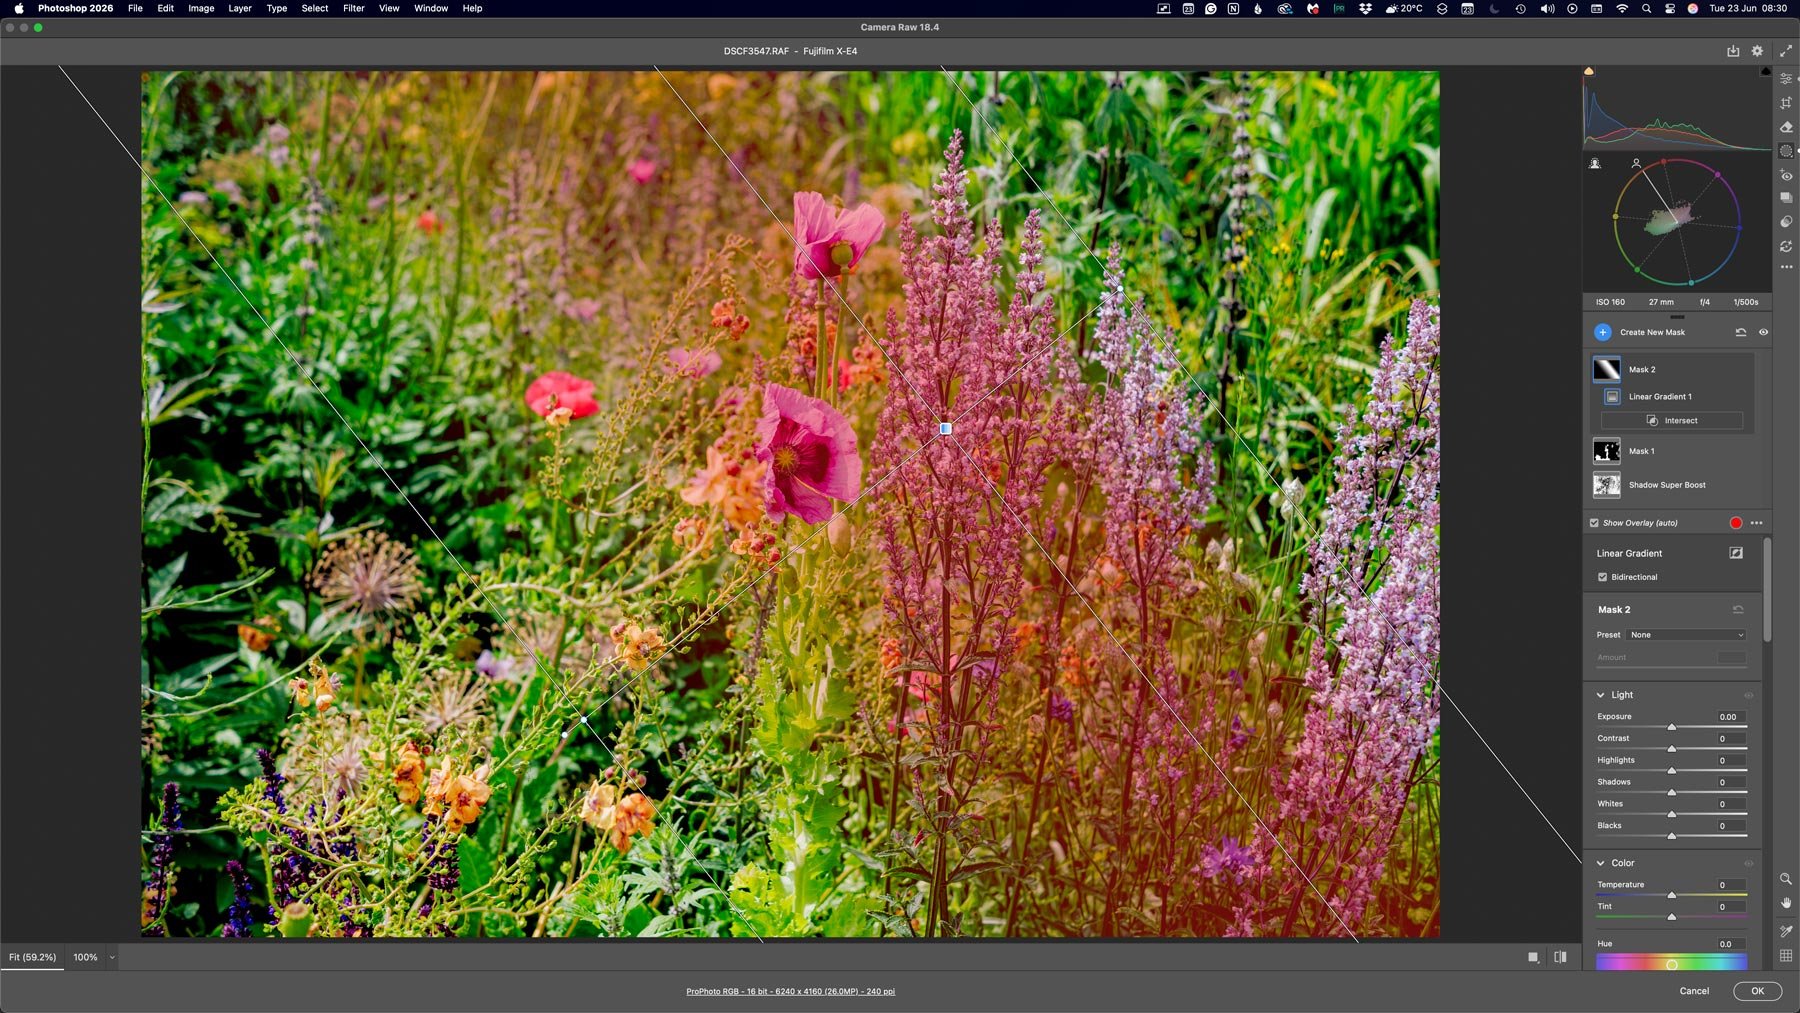Click the save image download icon
This screenshot has width=1800, height=1013.
1733,51
